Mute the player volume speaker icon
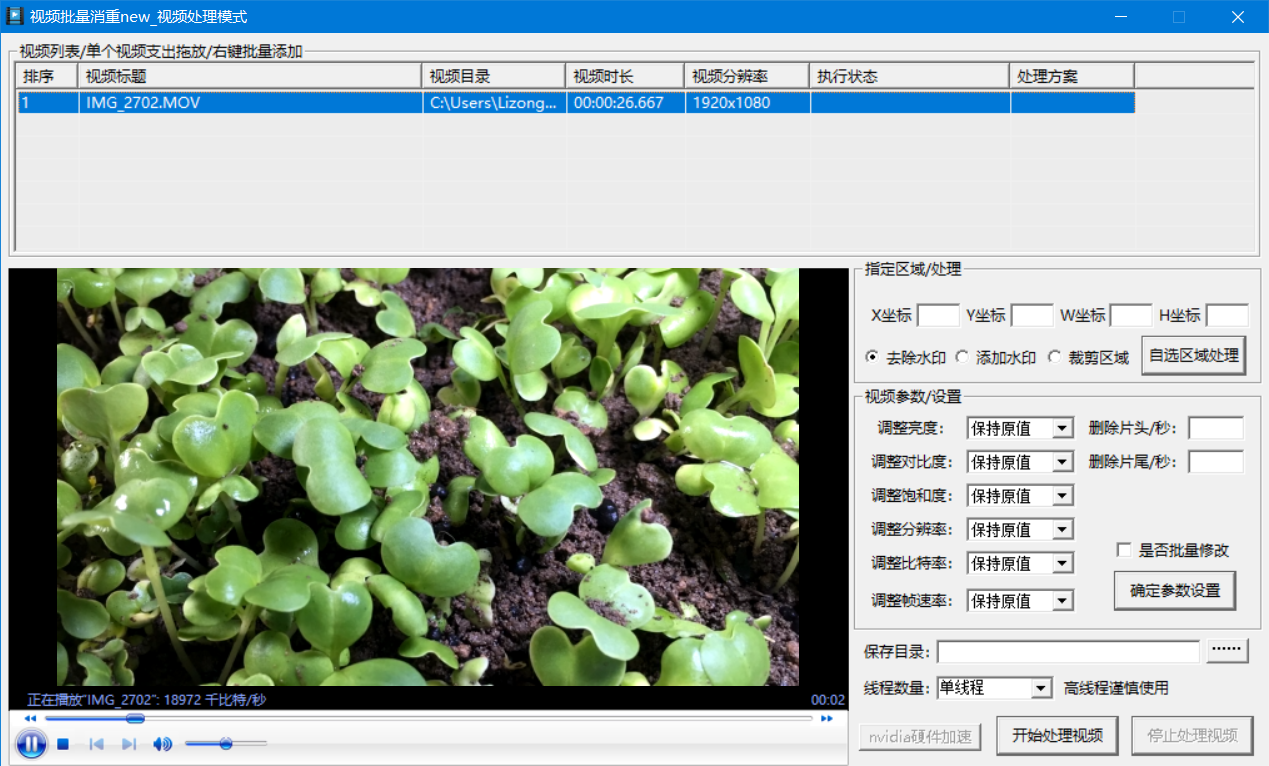The image size is (1269, 766). (x=162, y=744)
